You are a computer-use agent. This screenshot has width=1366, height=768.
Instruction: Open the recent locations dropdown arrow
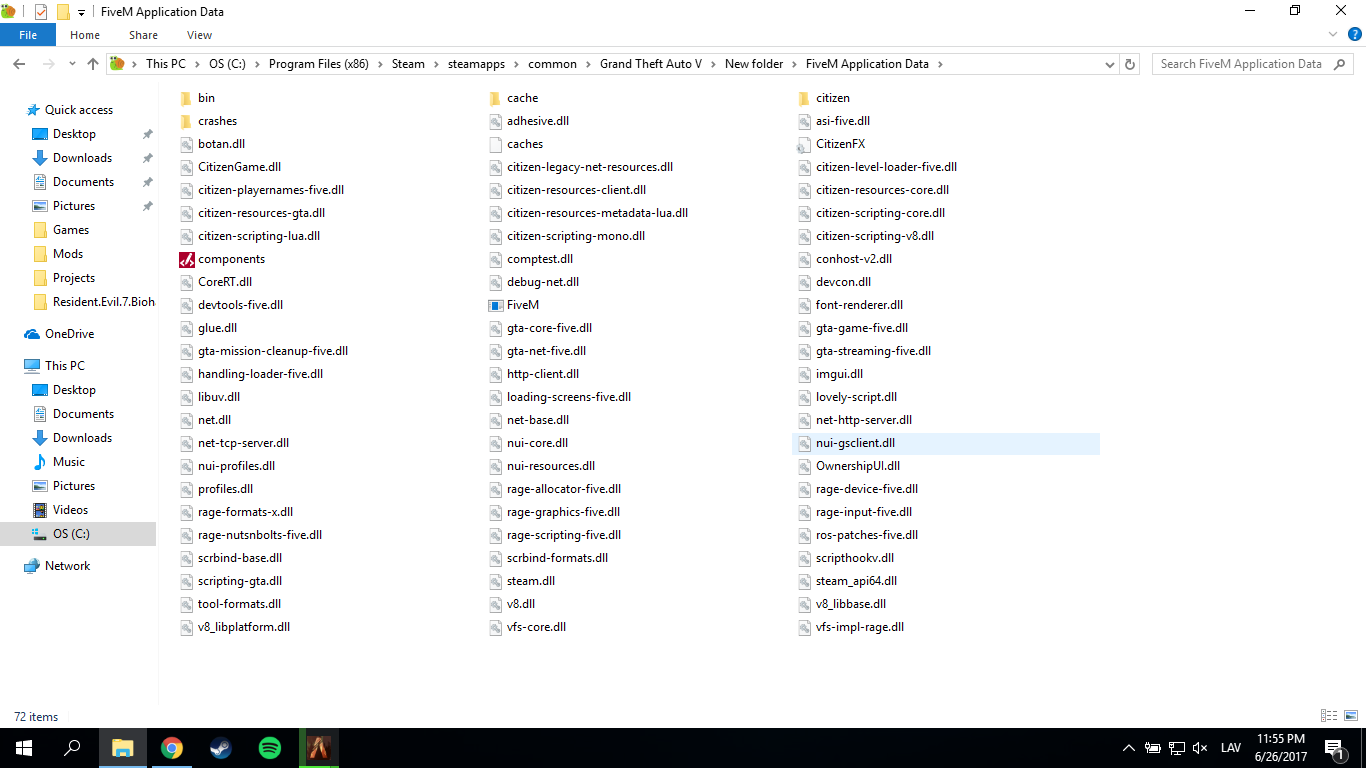(71, 64)
